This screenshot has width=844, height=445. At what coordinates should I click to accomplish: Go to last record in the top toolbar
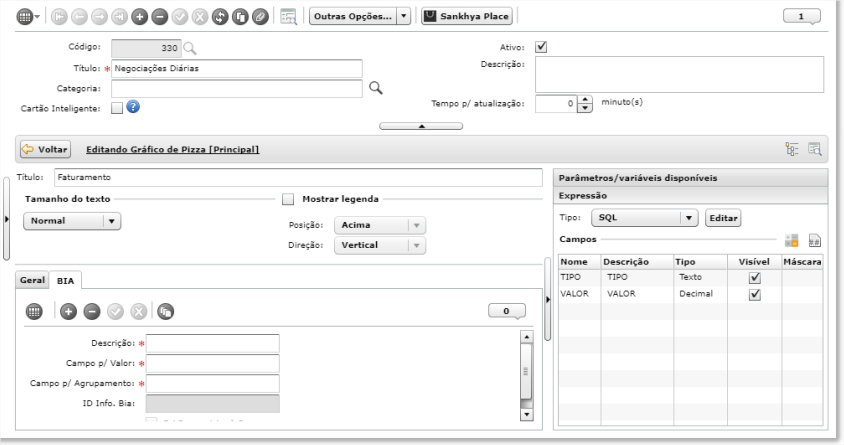coord(119,17)
